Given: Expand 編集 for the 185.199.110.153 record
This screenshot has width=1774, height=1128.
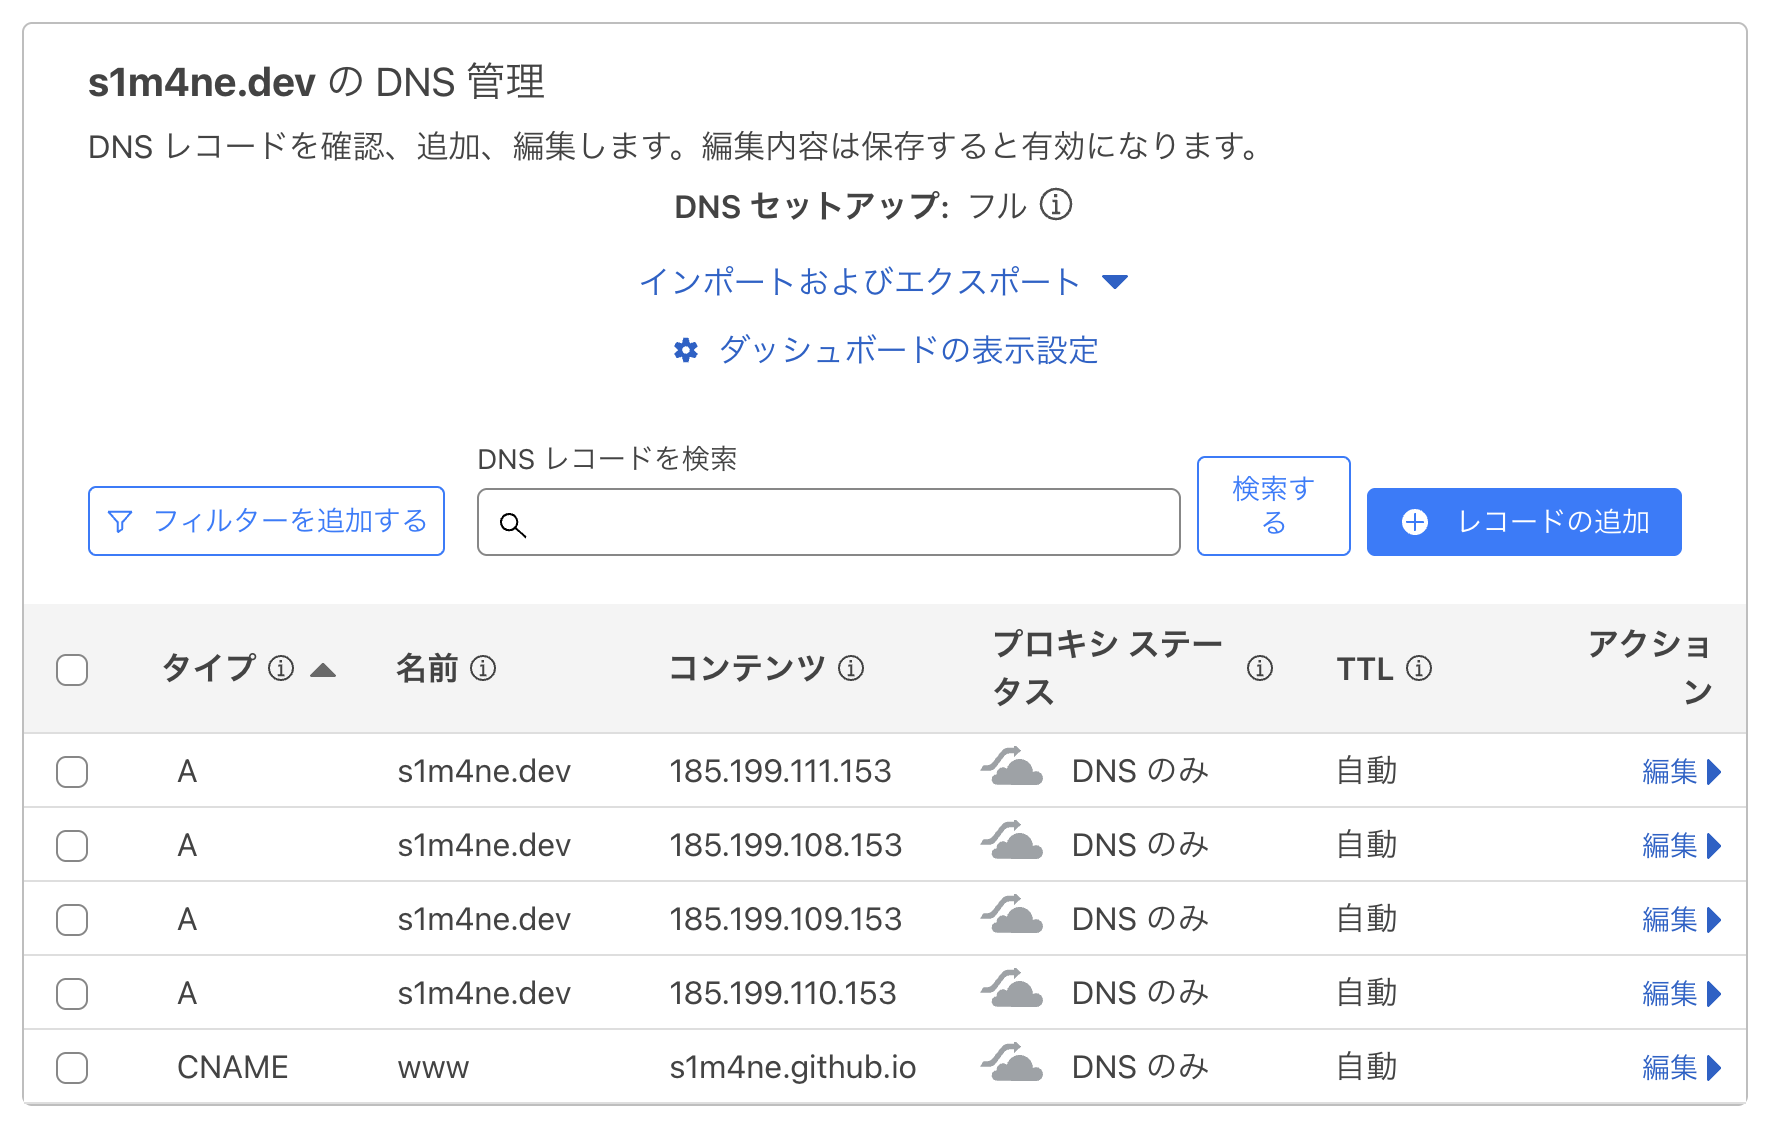Looking at the screenshot, I should pos(1681,994).
